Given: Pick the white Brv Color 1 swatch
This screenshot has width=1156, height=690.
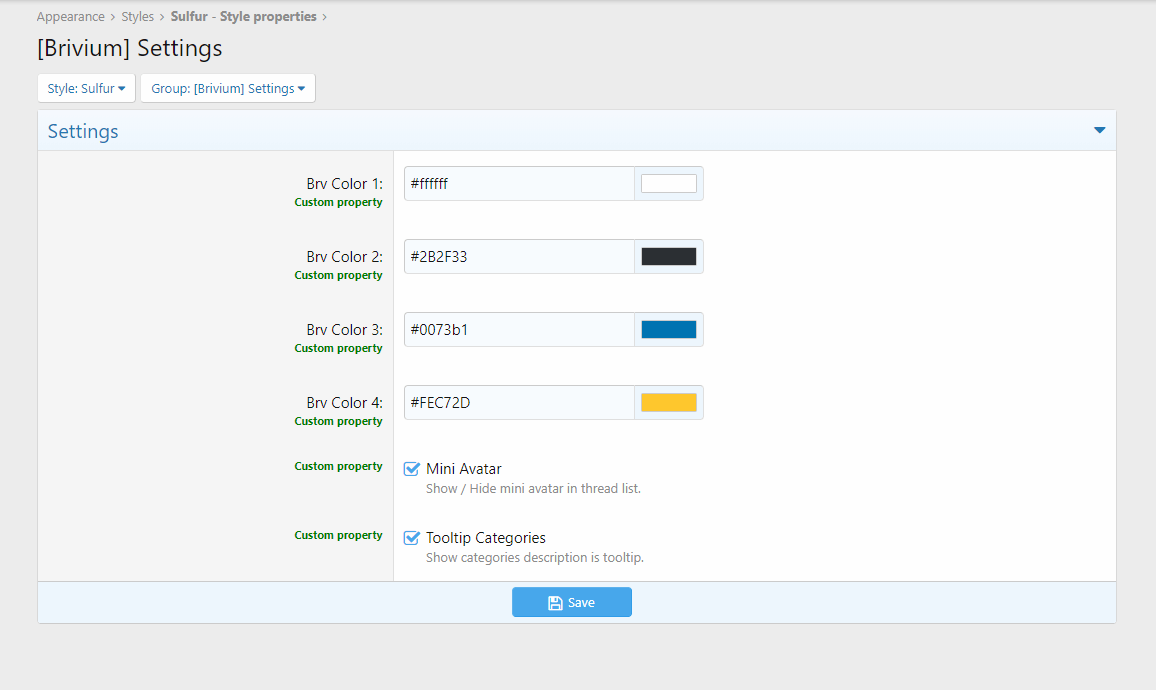Looking at the screenshot, I should [668, 184].
